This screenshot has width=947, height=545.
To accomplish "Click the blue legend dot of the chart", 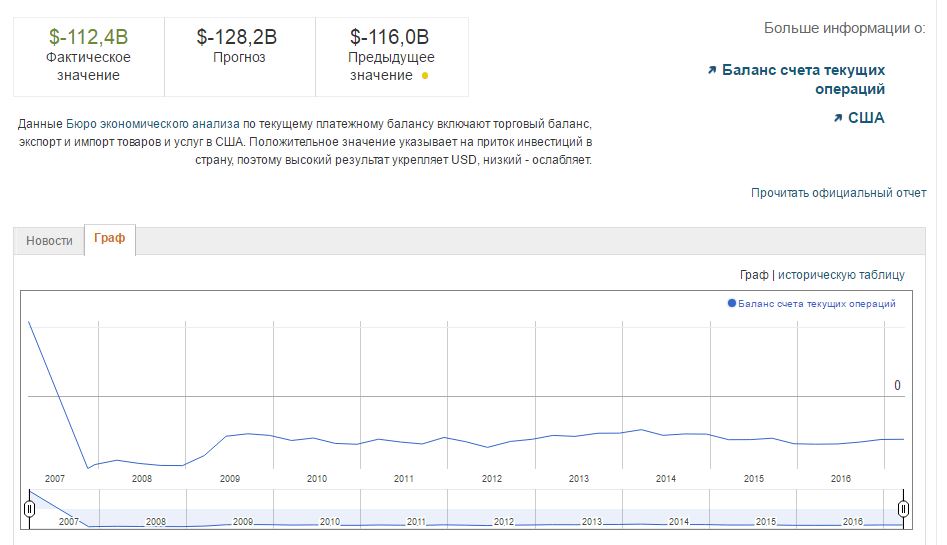I will point(732,303).
